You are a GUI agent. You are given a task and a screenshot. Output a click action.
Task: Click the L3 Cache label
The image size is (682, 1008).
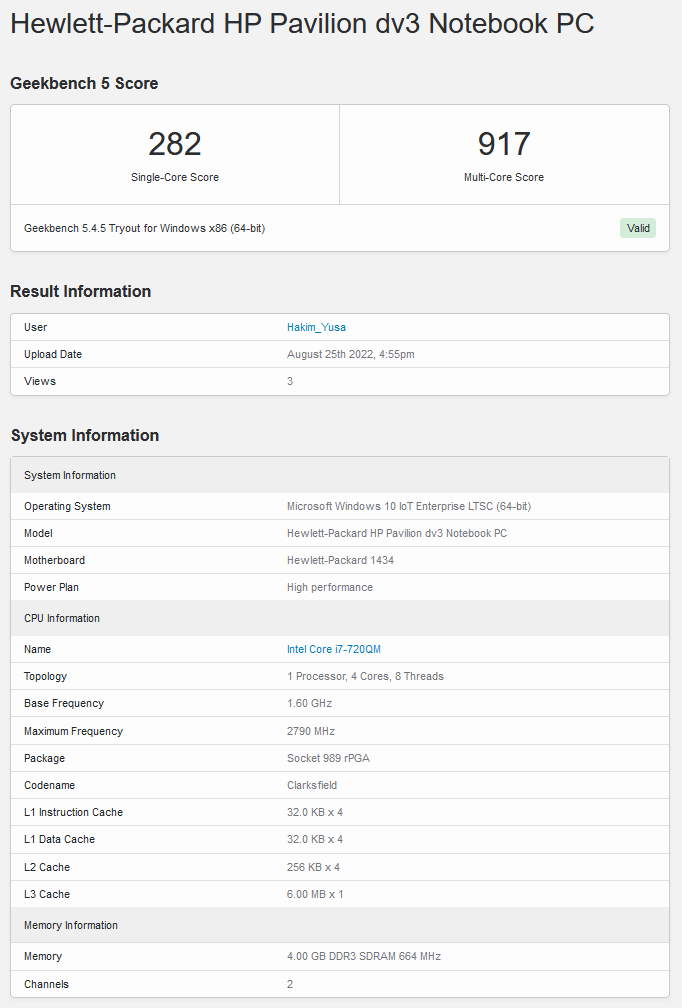point(47,894)
